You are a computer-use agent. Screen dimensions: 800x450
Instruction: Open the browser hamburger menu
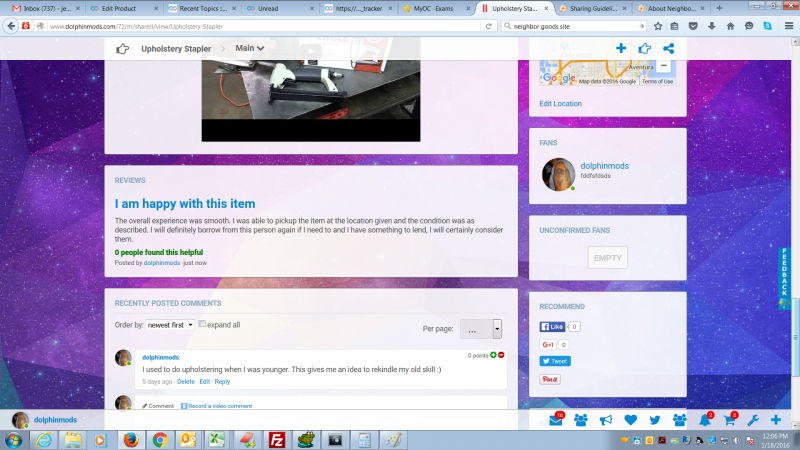(x=789, y=26)
